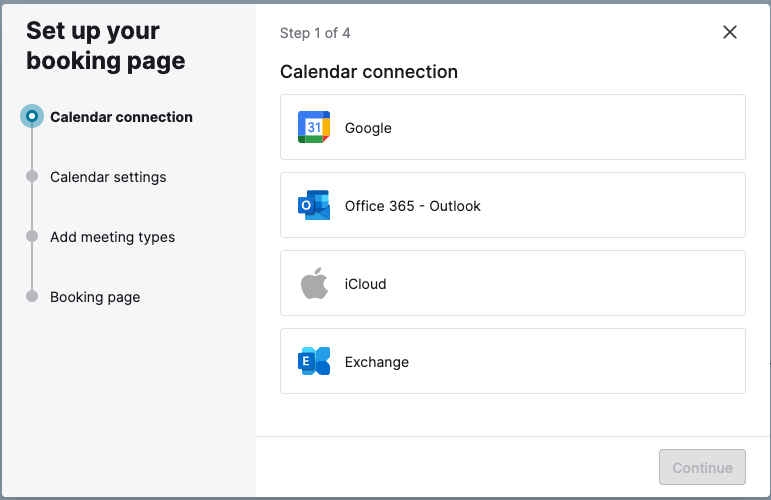Select the Exchange calendar label
This screenshot has height=500, width=771.
tap(376, 362)
